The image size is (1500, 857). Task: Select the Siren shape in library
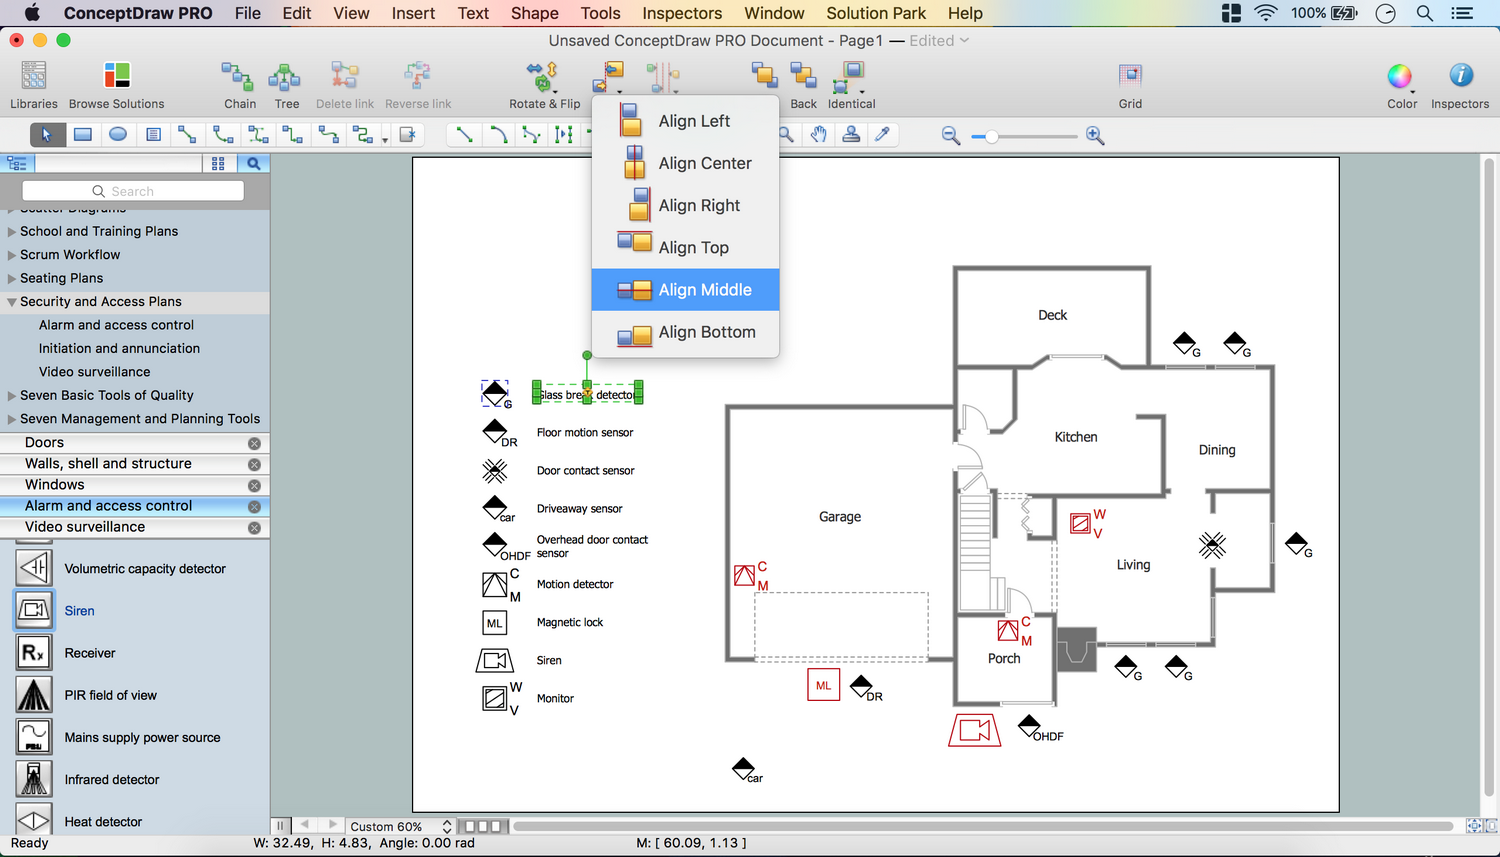tap(34, 610)
